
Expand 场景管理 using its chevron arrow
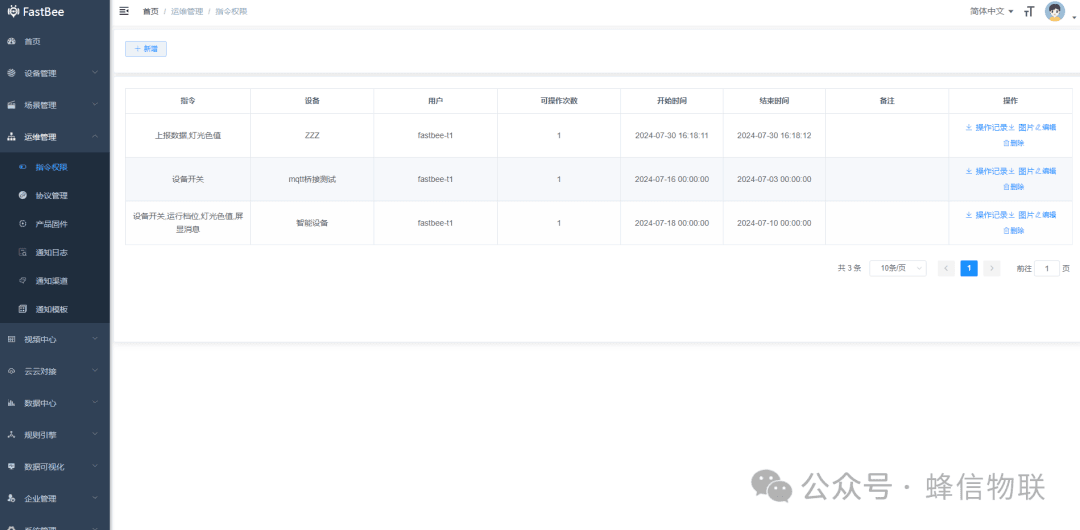coord(95,105)
